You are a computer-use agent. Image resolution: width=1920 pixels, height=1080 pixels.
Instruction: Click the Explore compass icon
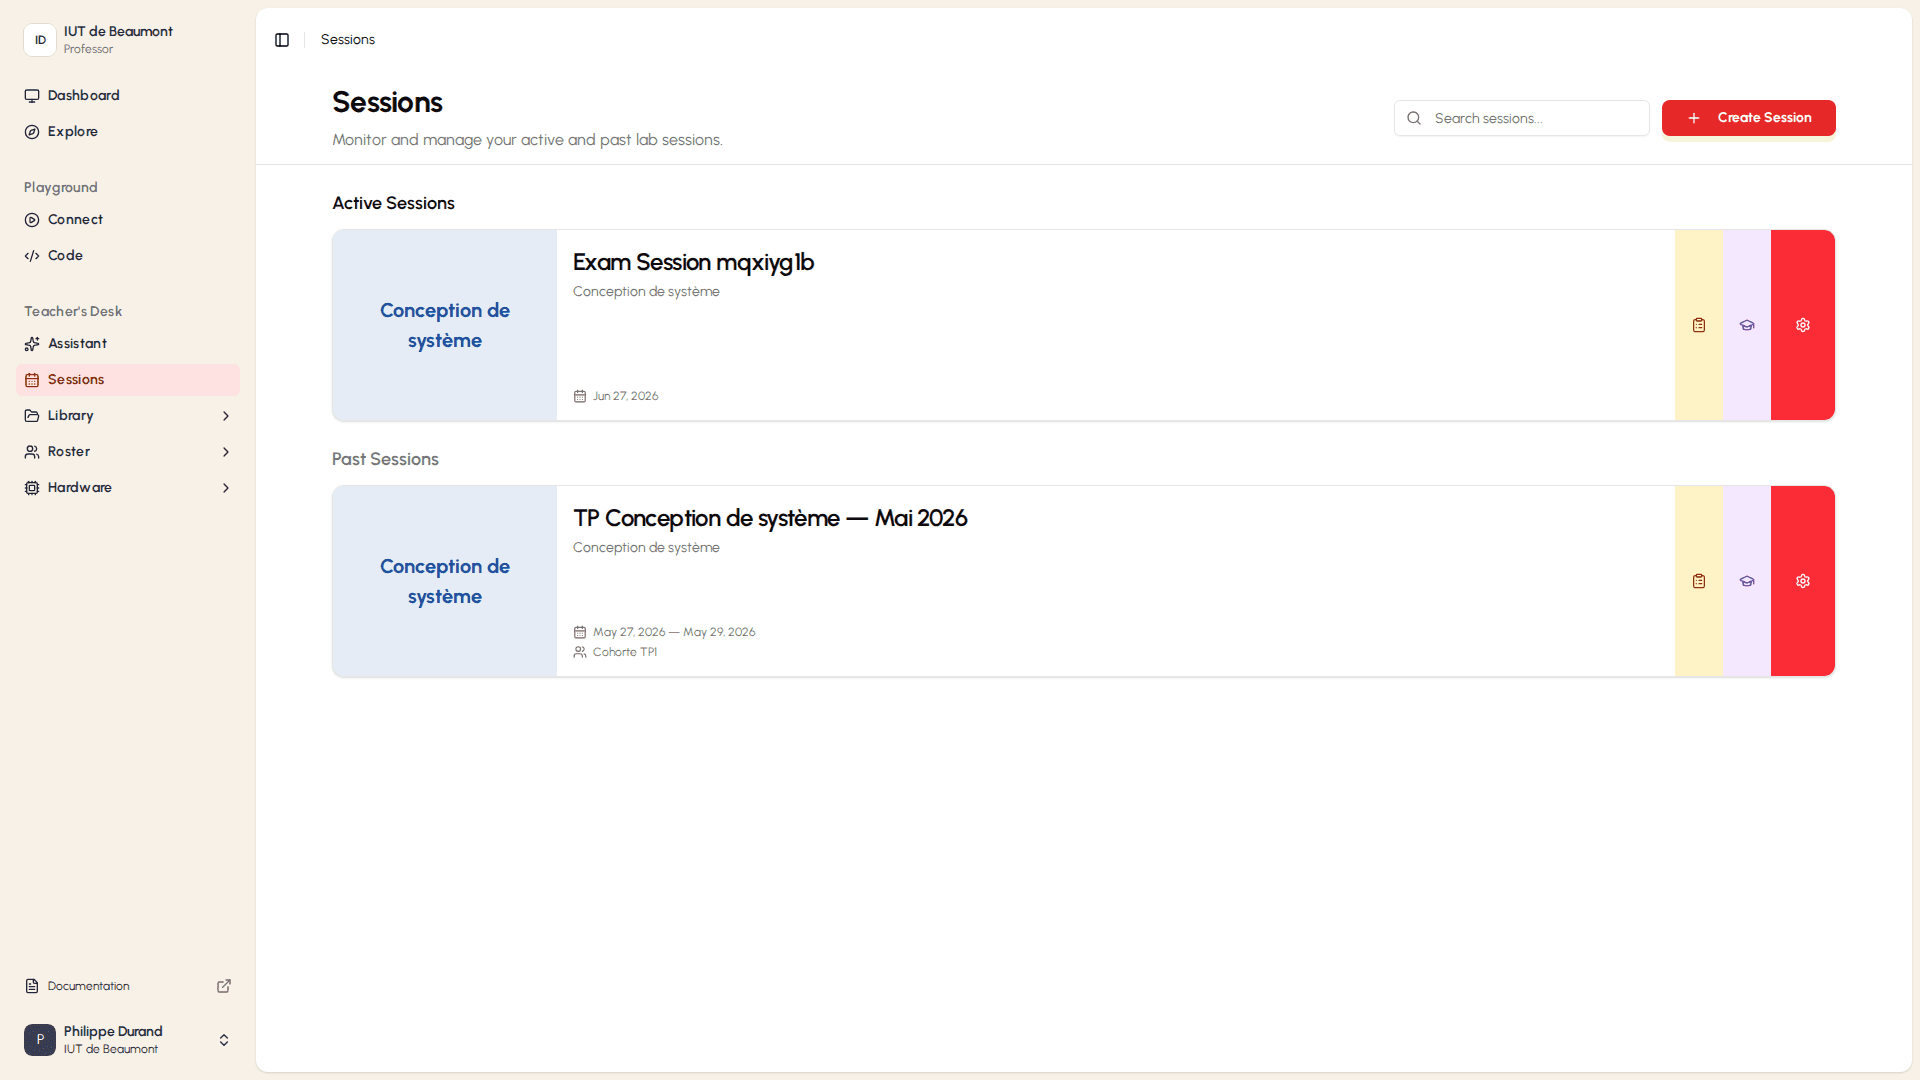[32, 132]
